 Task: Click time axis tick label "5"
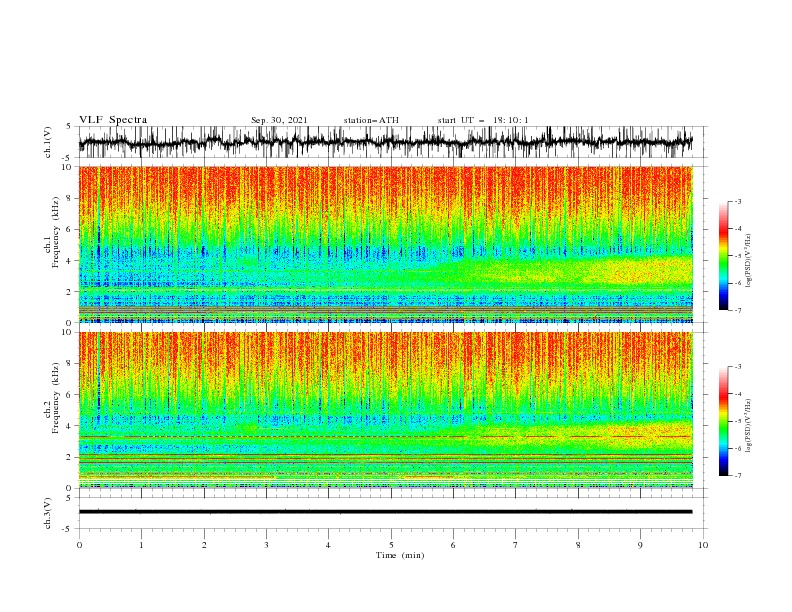tap(391, 545)
